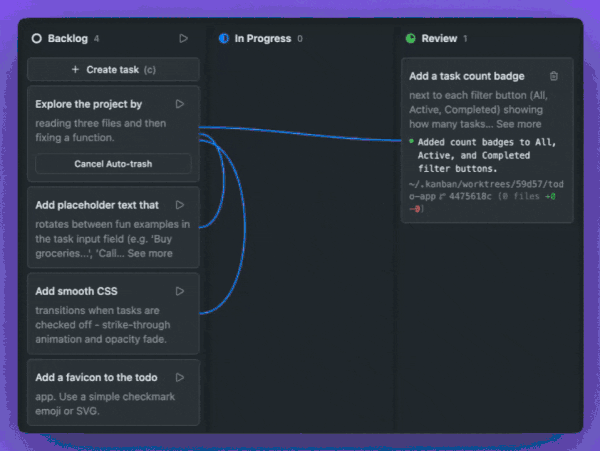Click the In Progress half-circle status icon
The height and width of the screenshot is (451, 600).
tap(224, 39)
